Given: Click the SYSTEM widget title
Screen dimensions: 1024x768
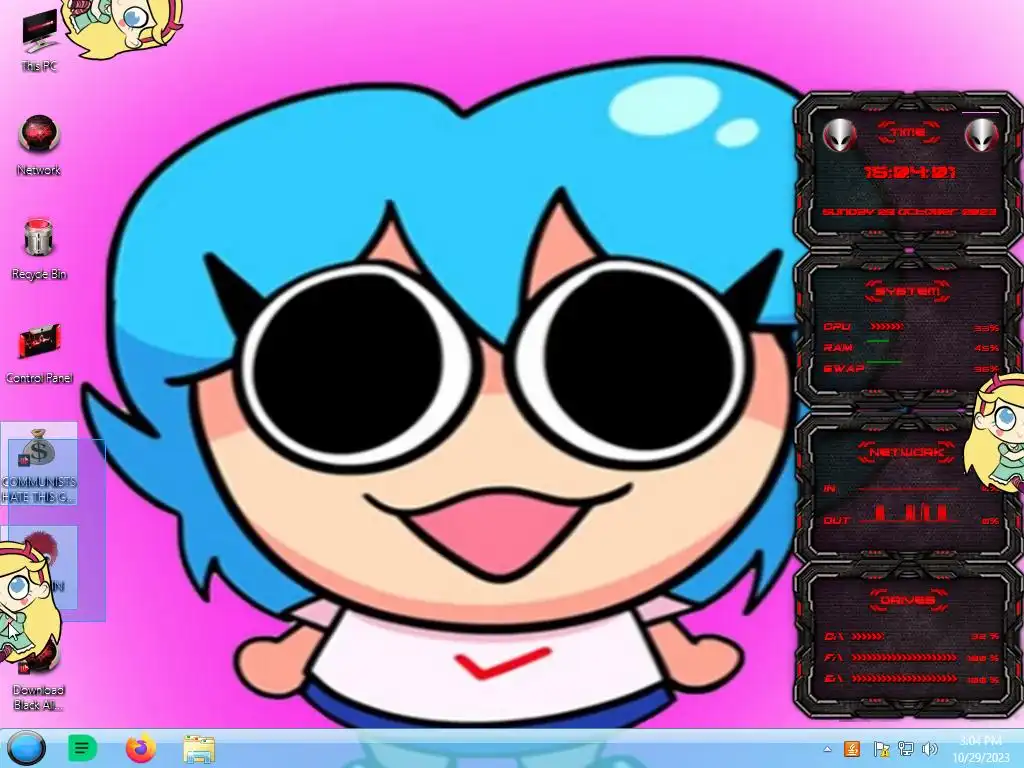Looking at the screenshot, I should [908, 291].
